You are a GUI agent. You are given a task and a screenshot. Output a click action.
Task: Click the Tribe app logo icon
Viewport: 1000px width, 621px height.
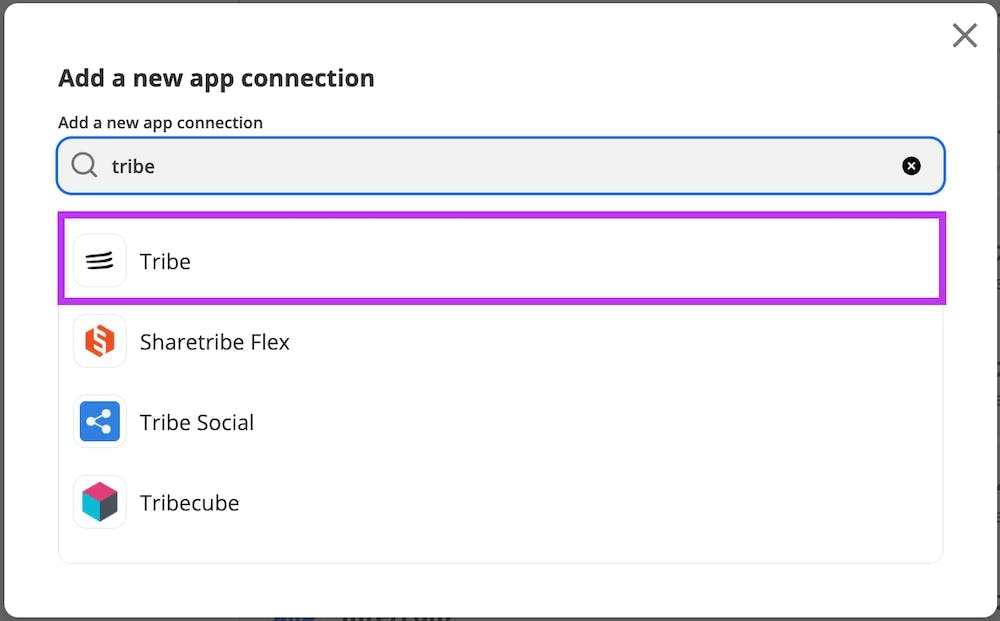pos(100,261)
